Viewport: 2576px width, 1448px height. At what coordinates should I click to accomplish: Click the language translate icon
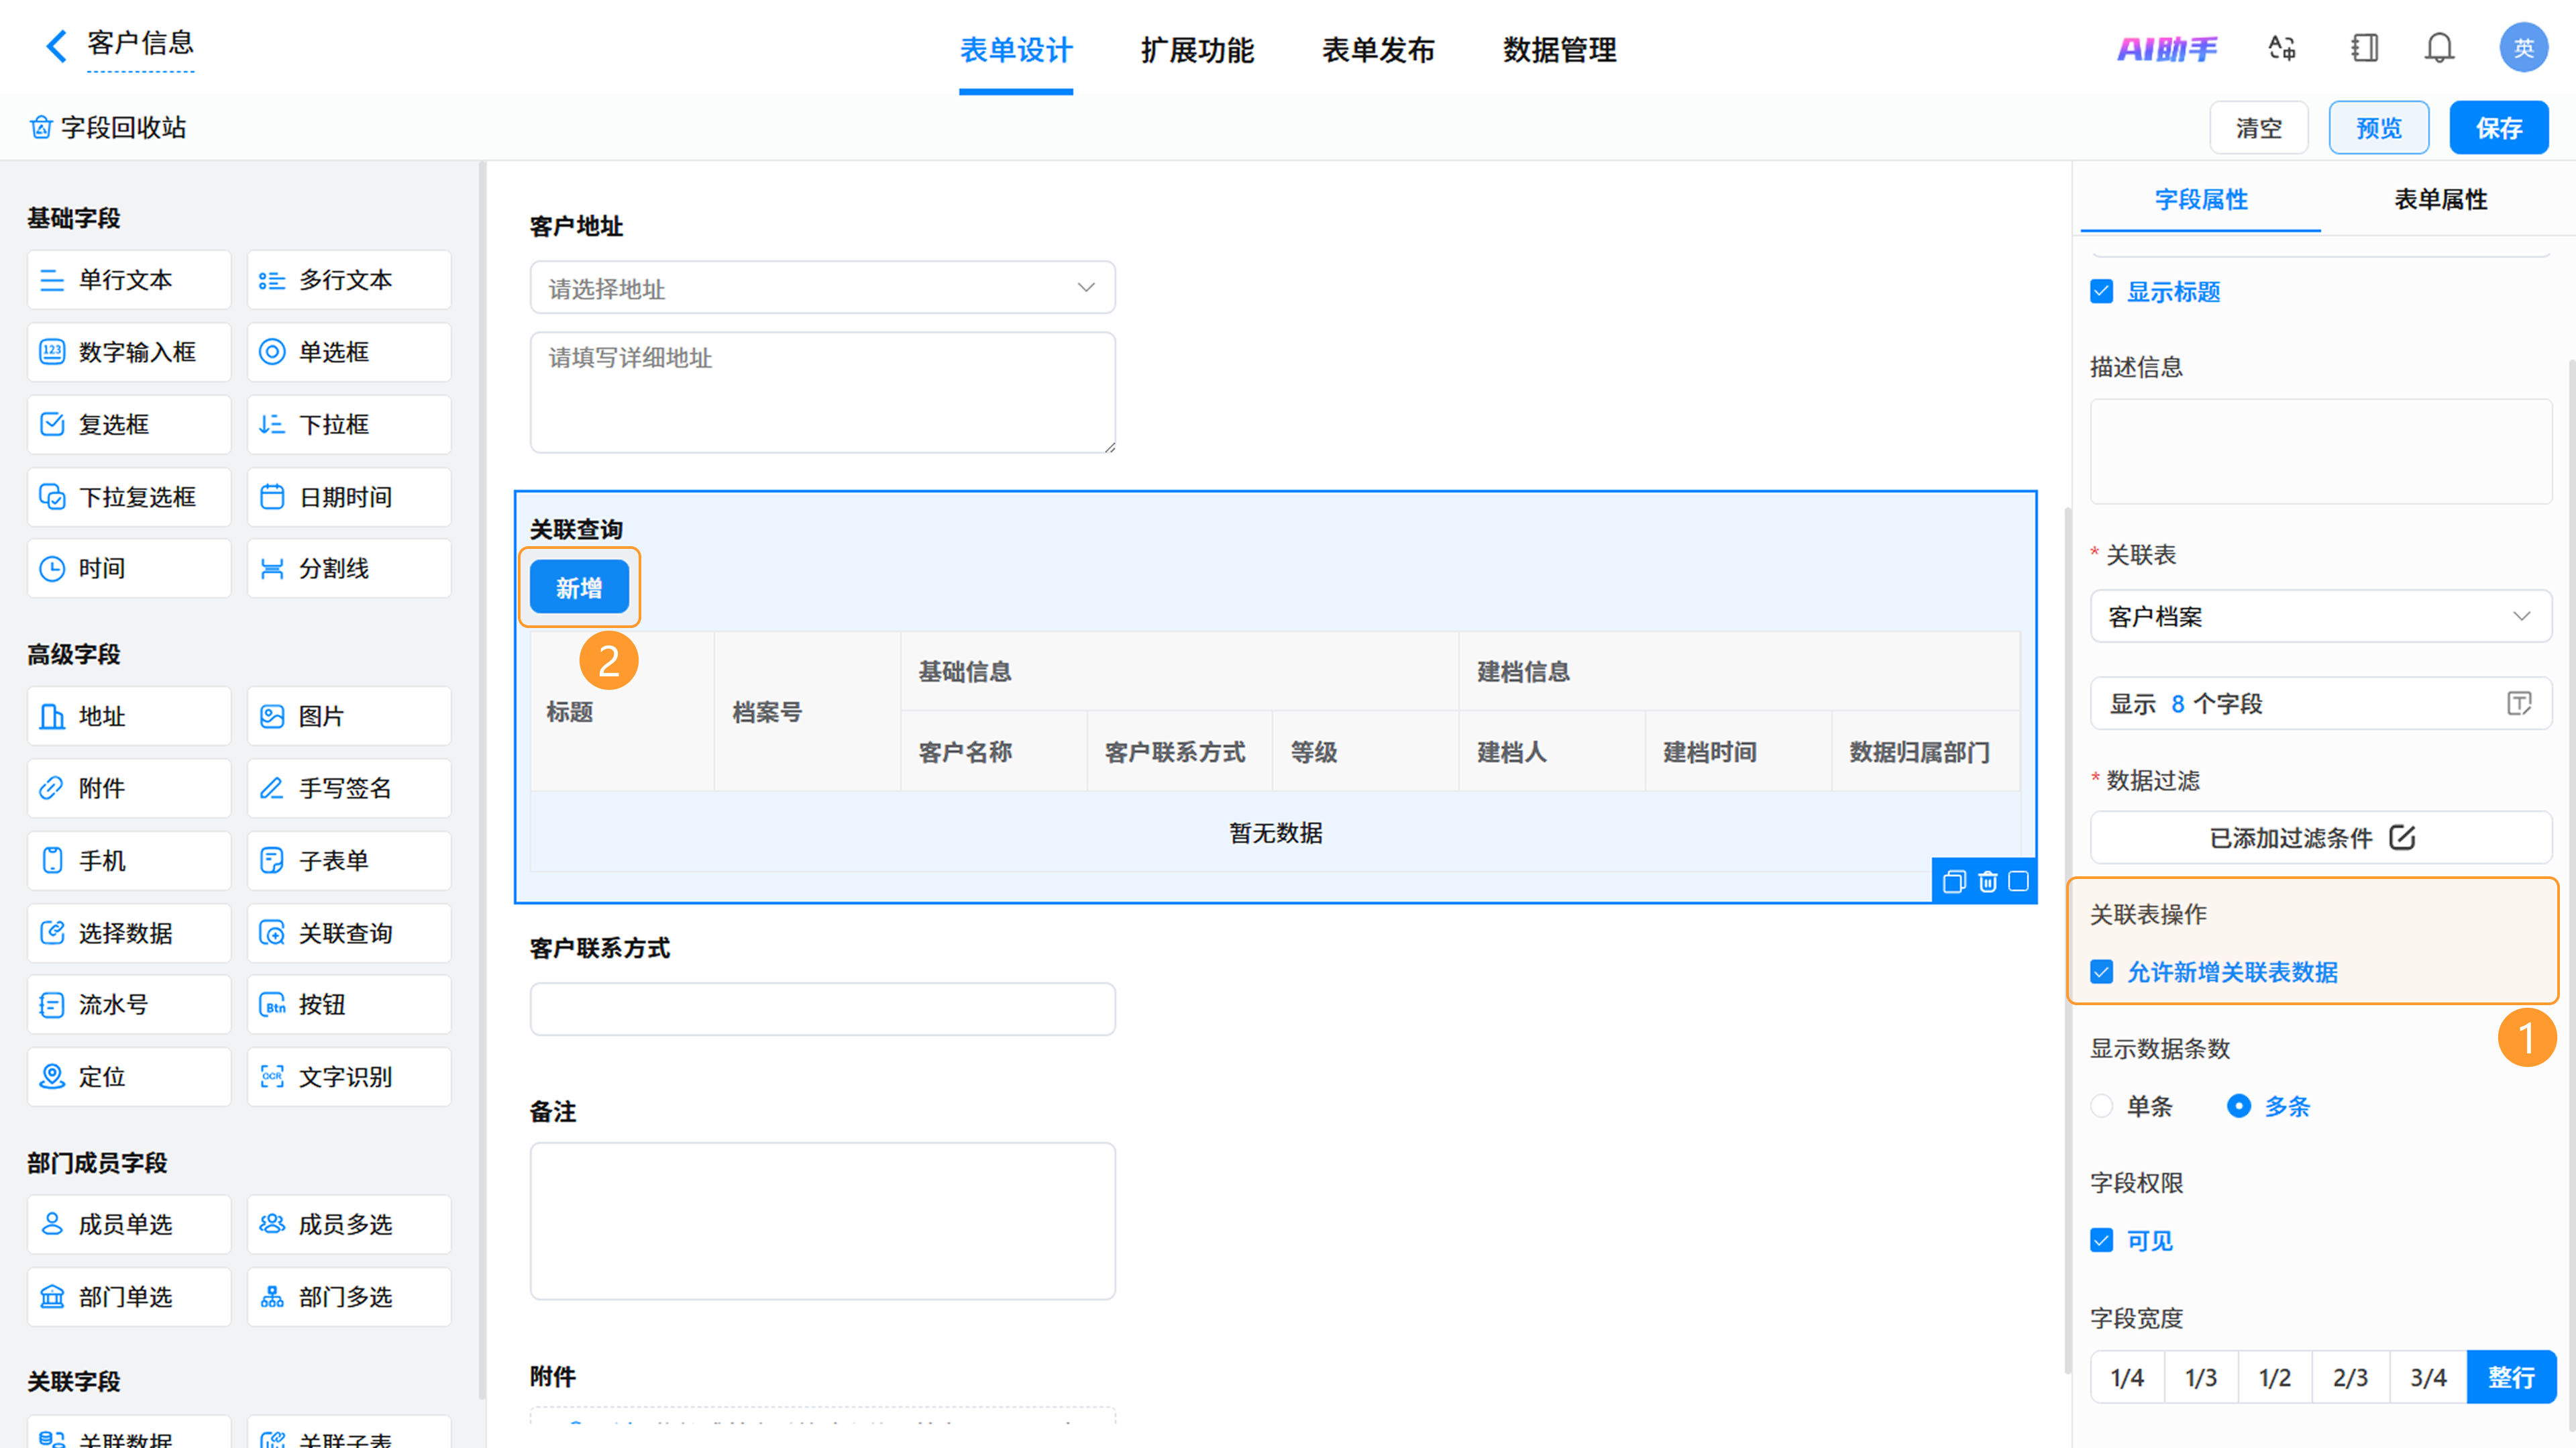(x=2281, y=48)
